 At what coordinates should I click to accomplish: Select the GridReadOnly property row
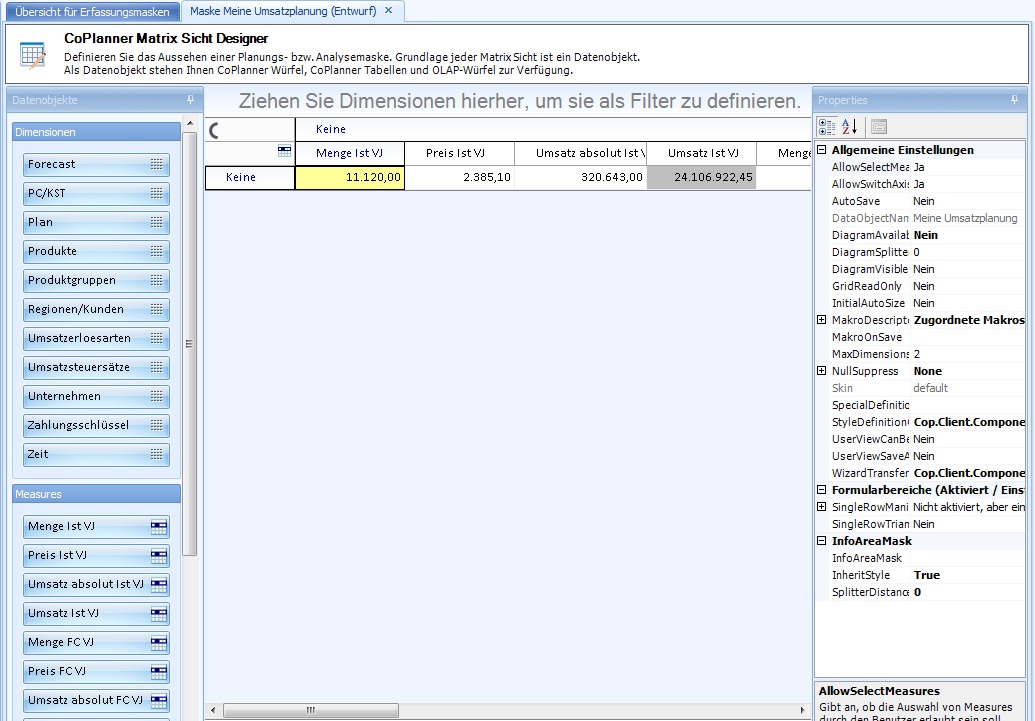(x=921, y=286)
